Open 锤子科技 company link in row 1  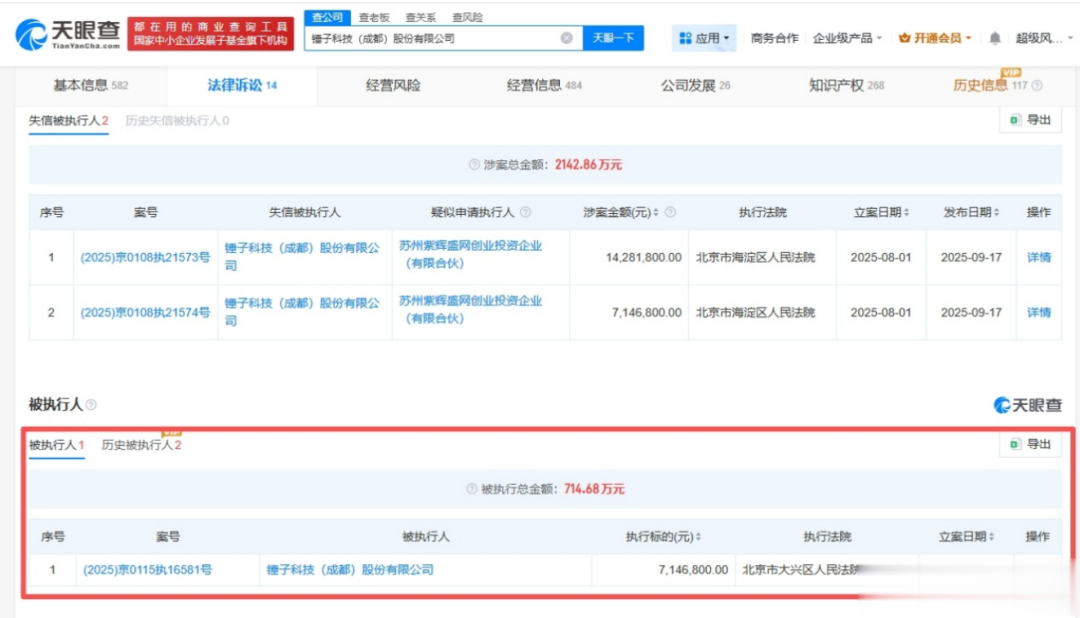[x=302, y=256]
